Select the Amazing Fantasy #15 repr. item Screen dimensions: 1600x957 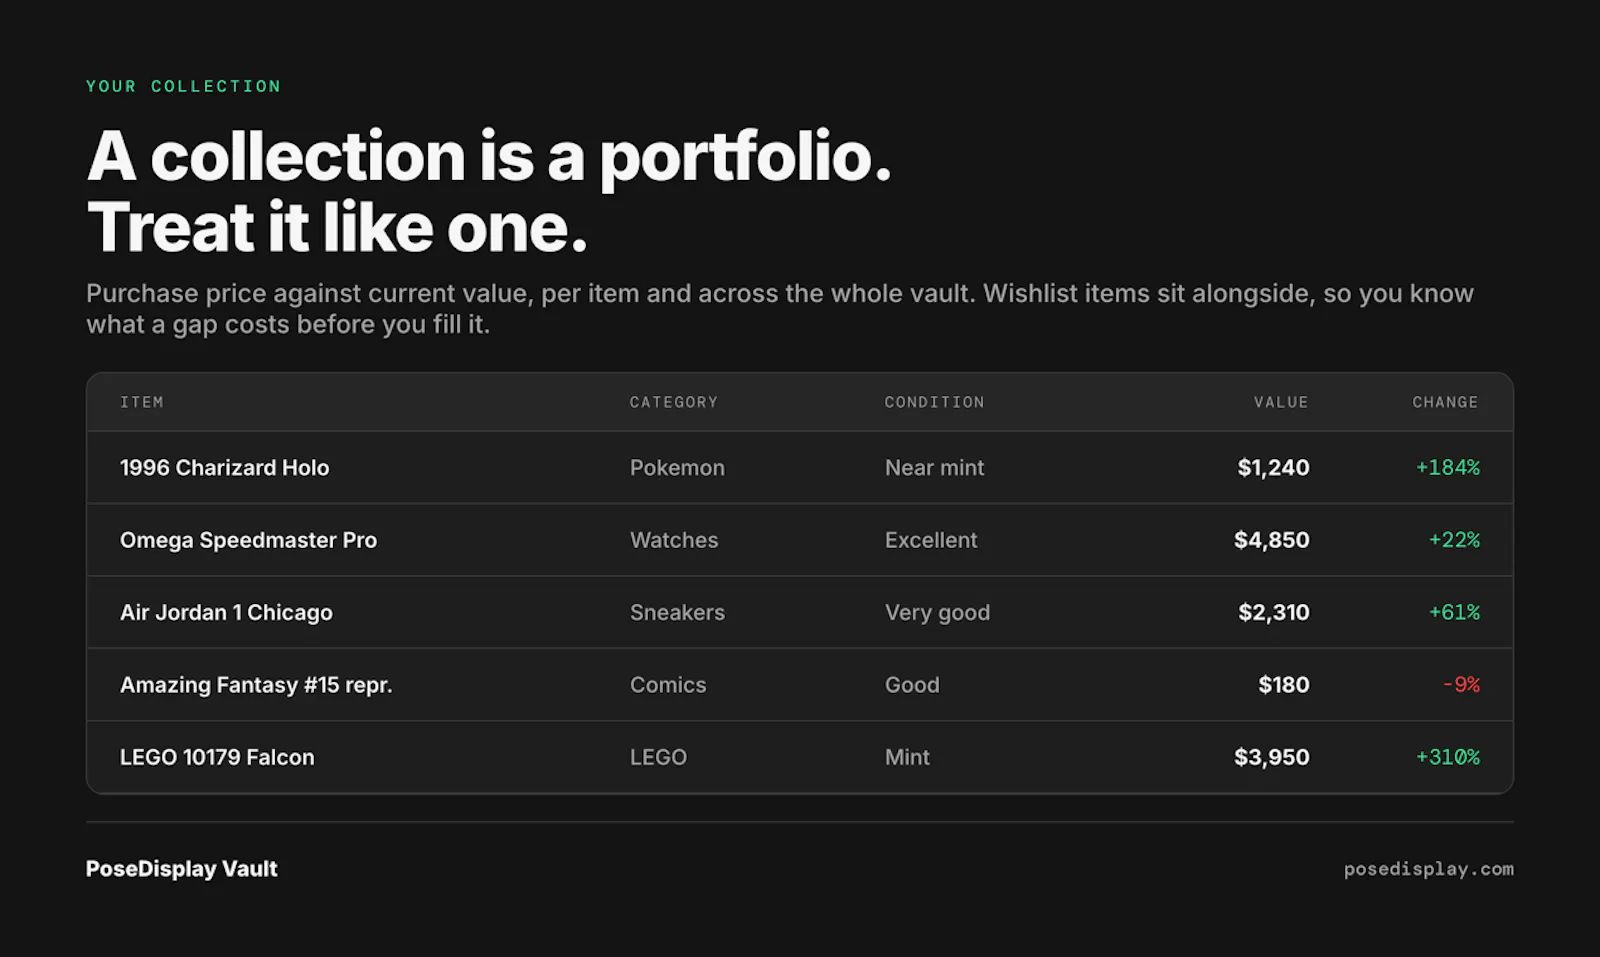click(256, 685)
